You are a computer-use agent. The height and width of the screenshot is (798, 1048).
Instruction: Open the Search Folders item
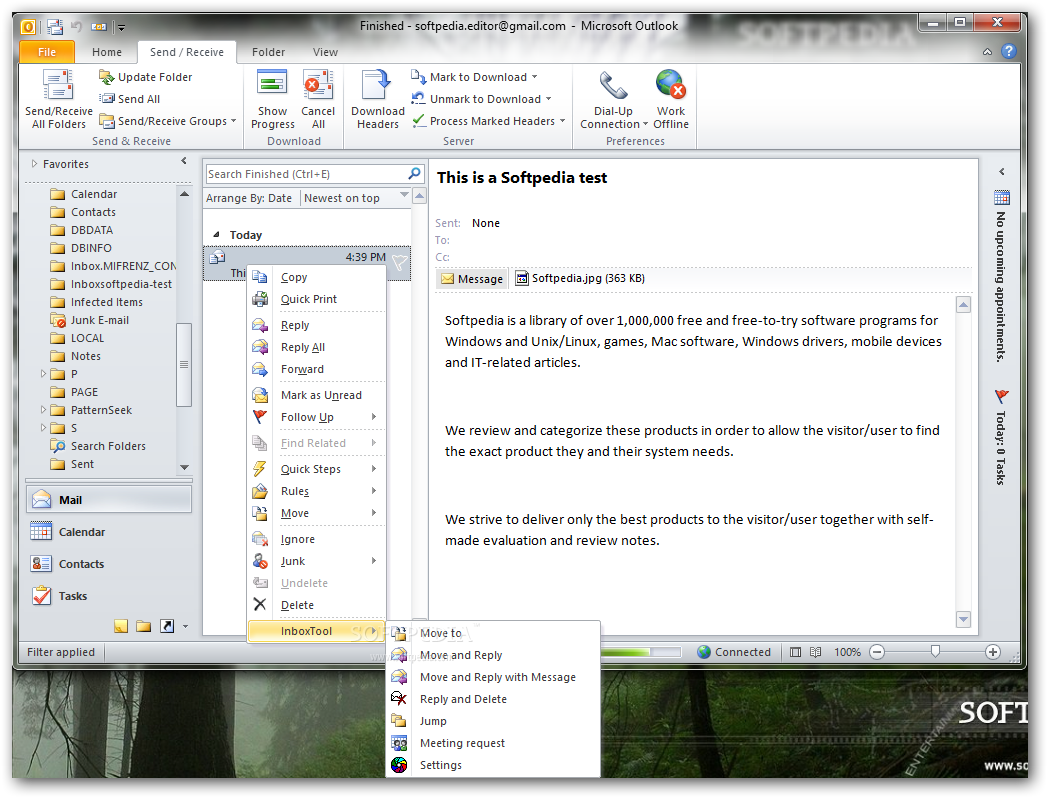point(108,446)
